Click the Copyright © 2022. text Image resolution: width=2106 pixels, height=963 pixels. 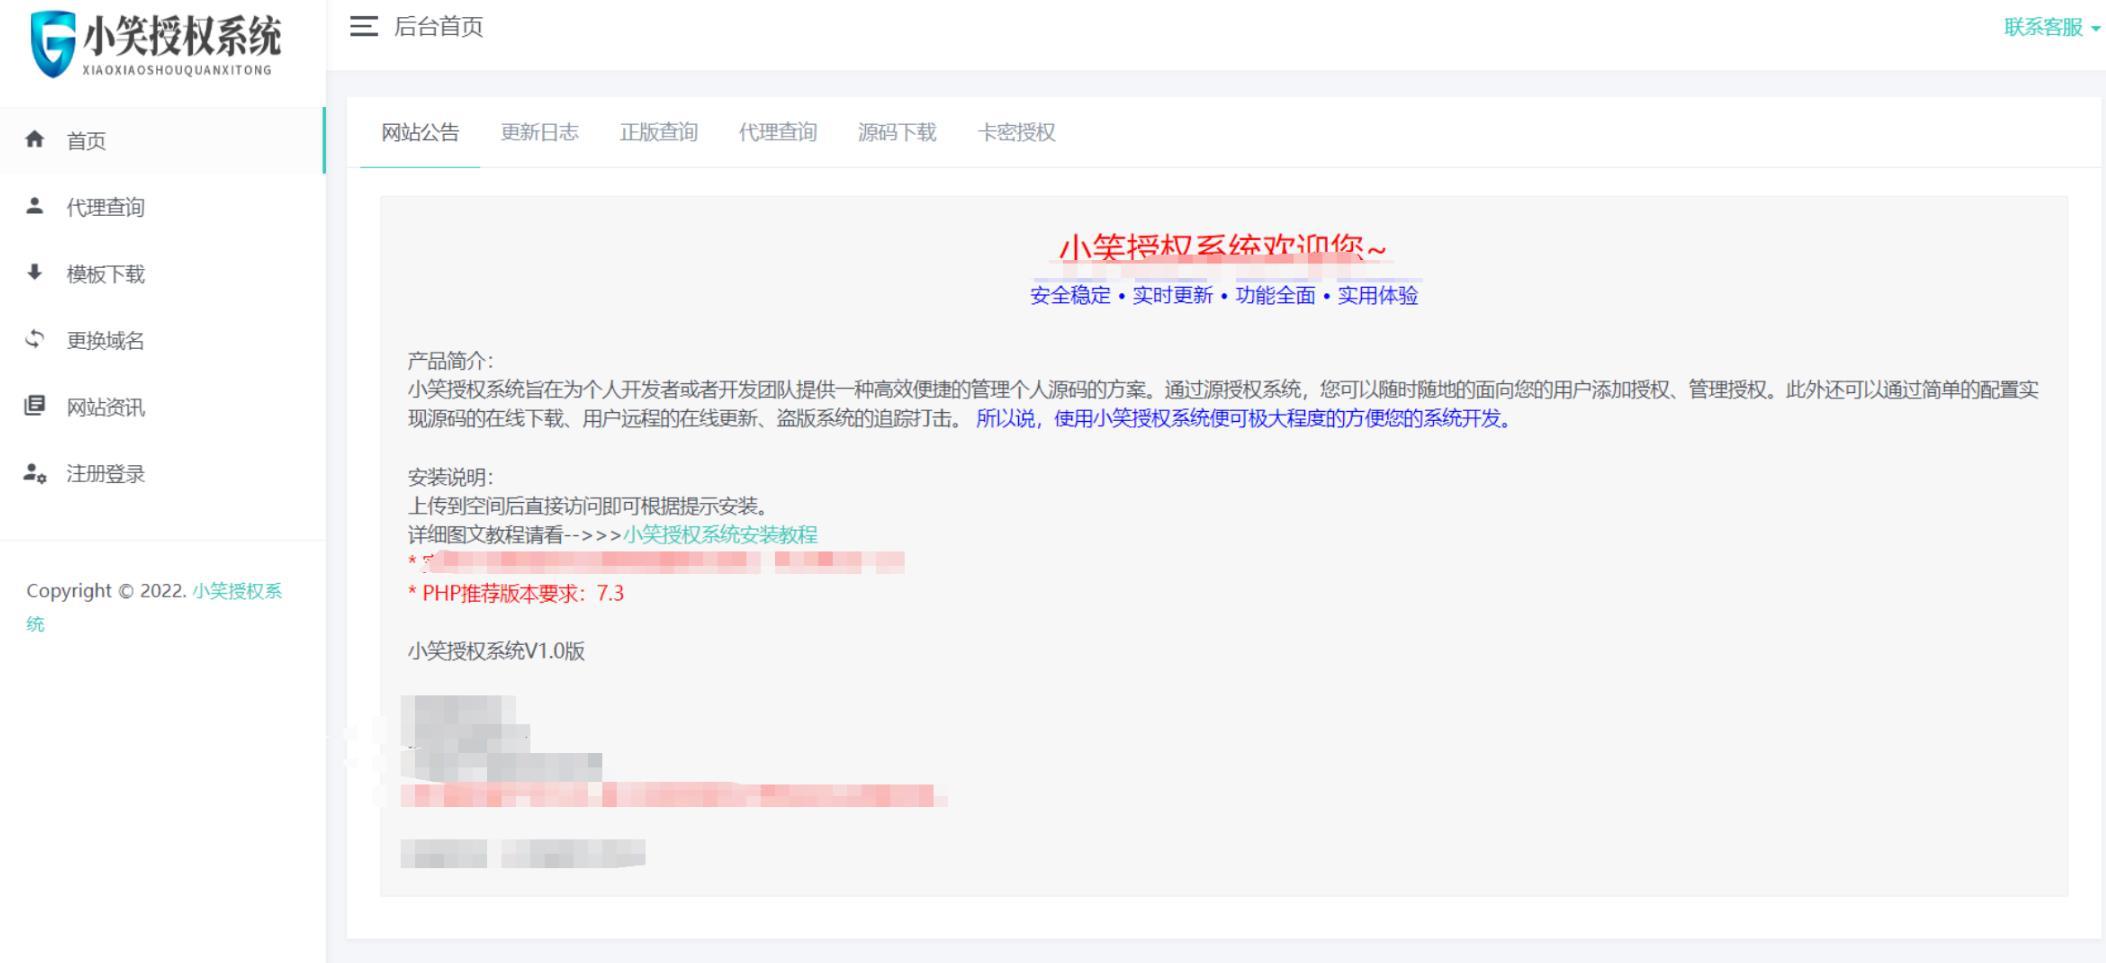[106, 591]
